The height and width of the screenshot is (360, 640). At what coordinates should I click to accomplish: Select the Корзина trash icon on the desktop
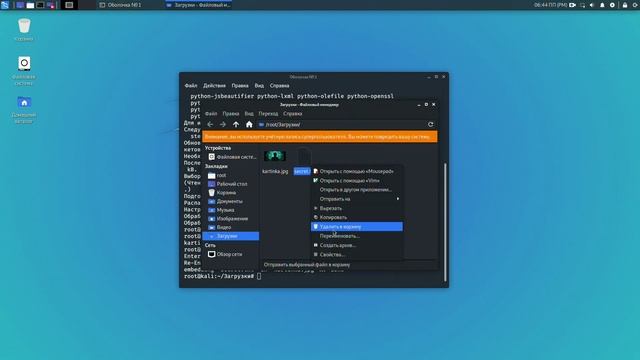coord(24,29)
